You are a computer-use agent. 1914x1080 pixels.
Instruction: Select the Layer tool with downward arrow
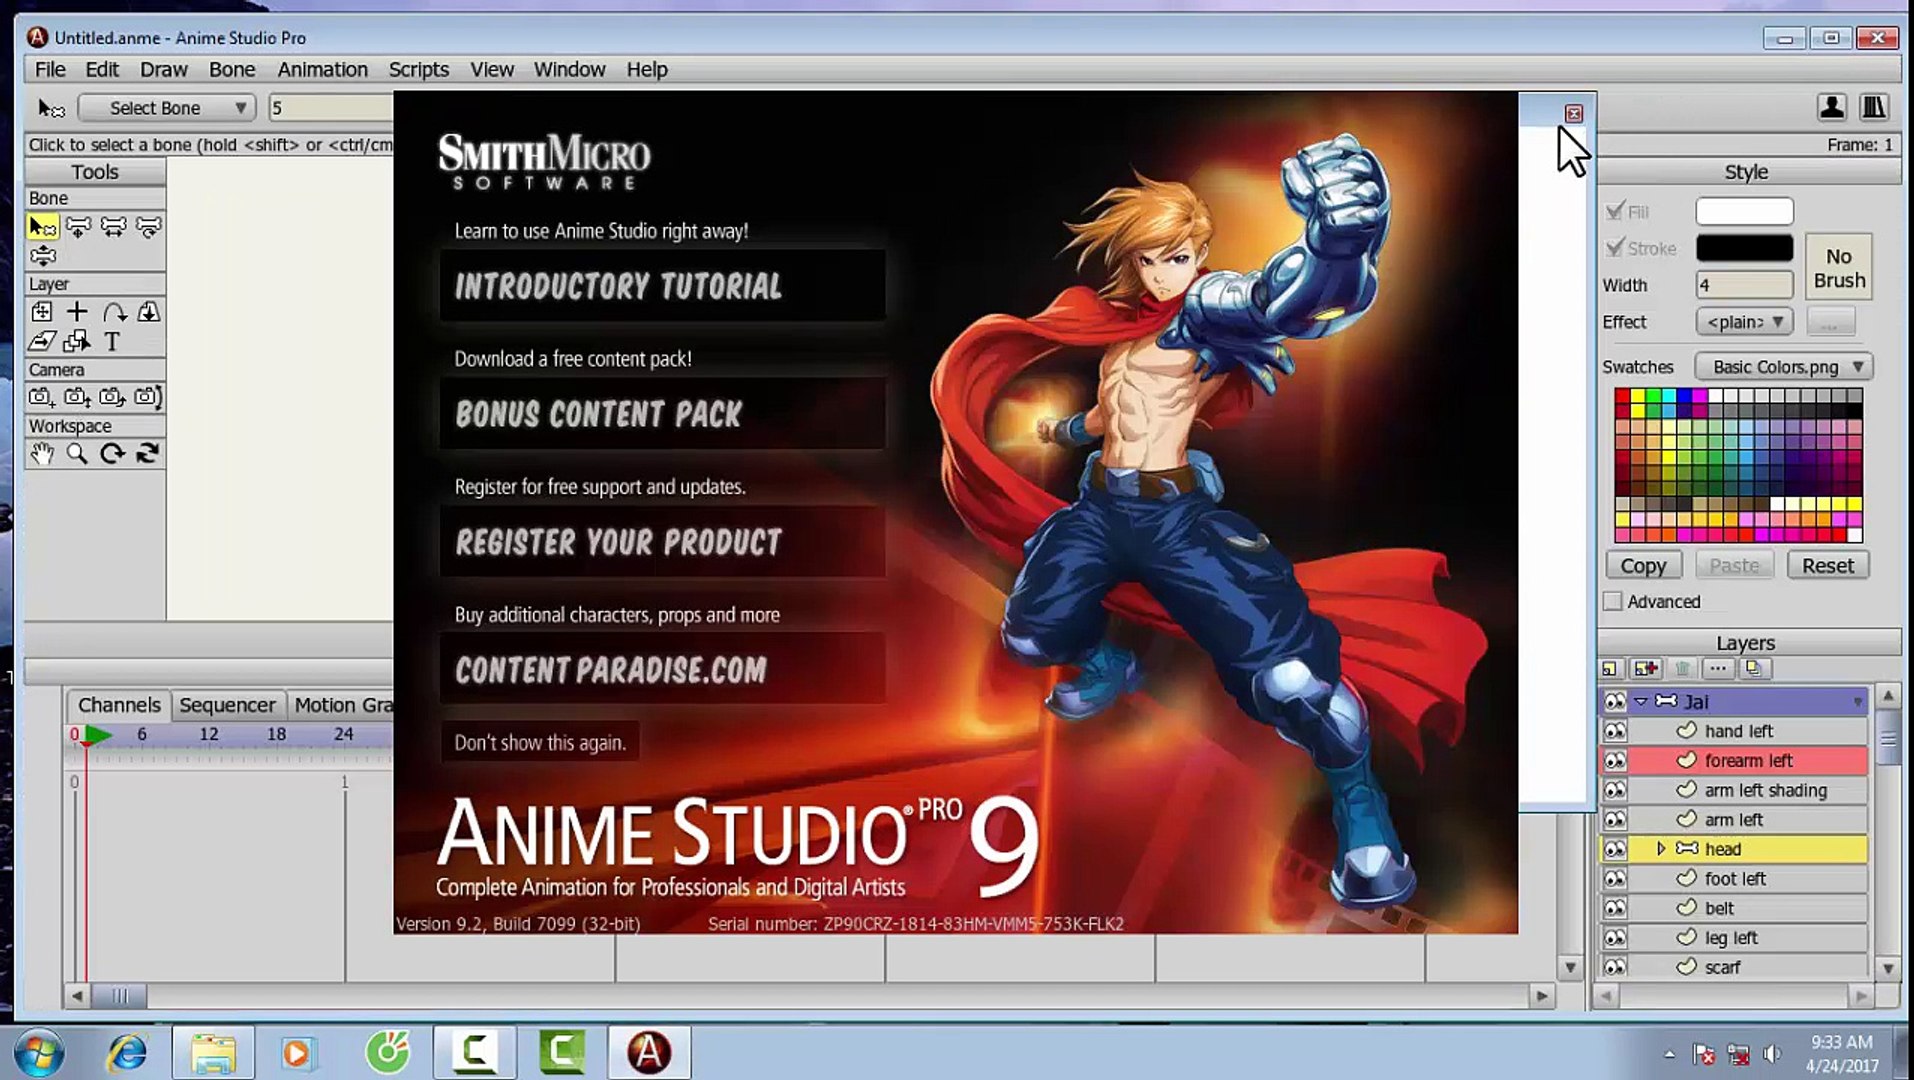[148, 312]
